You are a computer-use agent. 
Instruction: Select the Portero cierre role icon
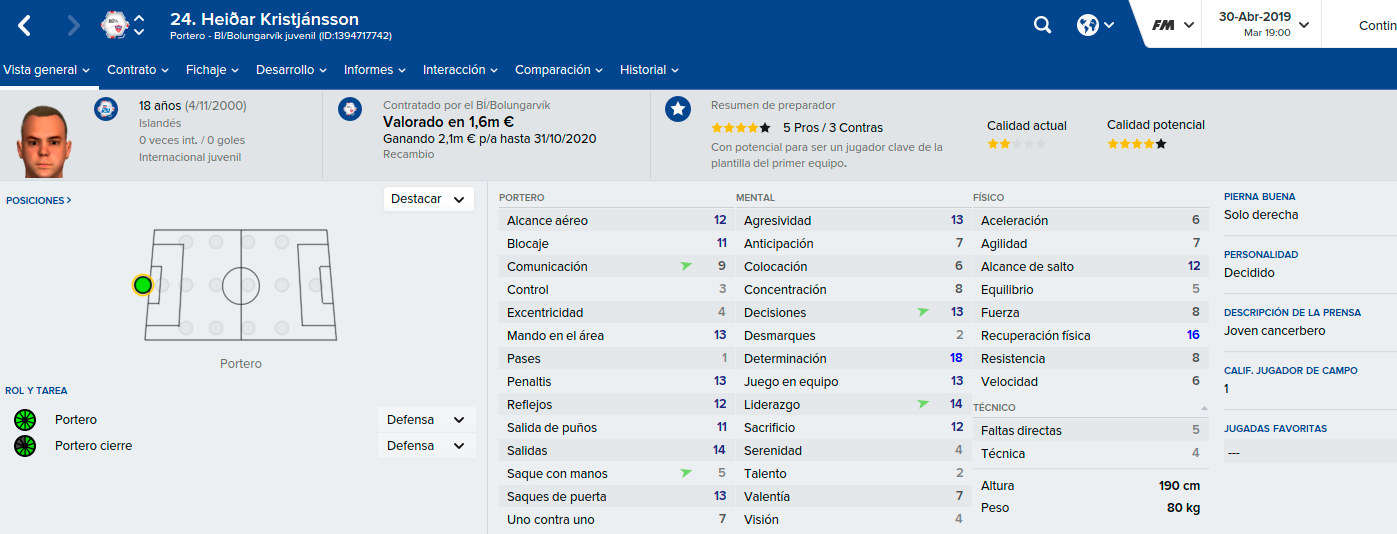coord(25,446)
